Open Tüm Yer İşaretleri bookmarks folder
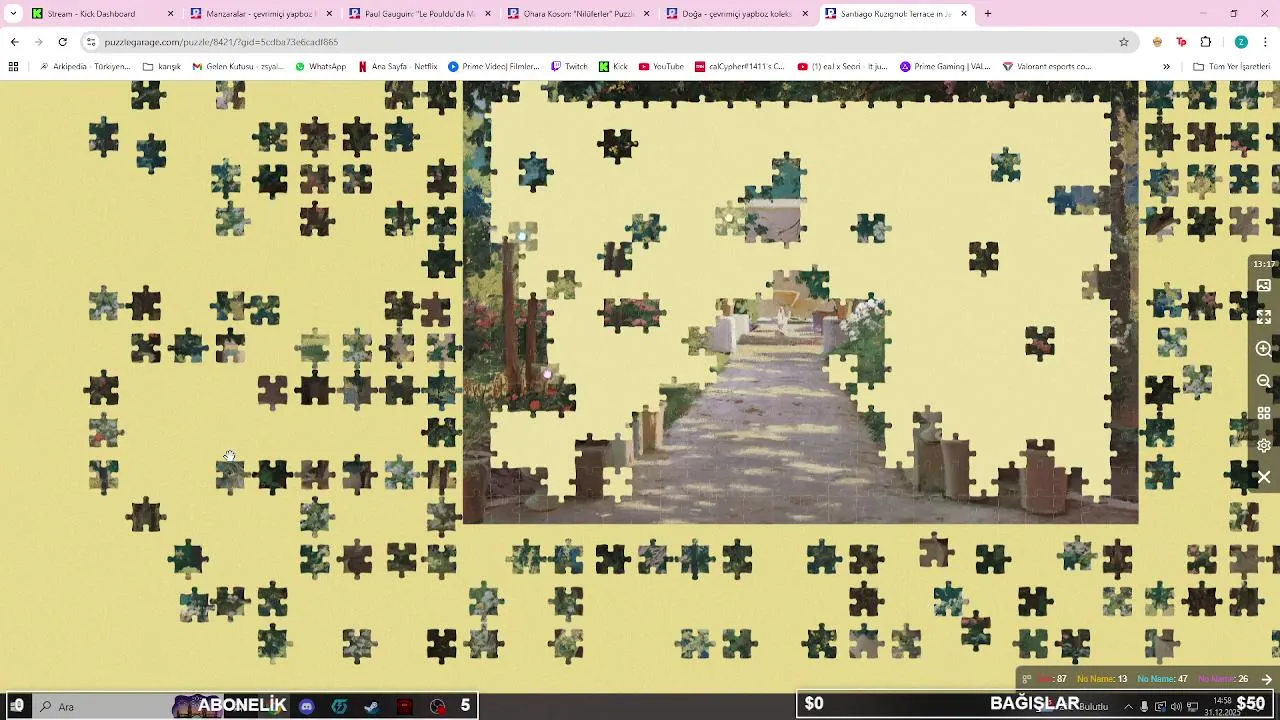 point(1231,66)
